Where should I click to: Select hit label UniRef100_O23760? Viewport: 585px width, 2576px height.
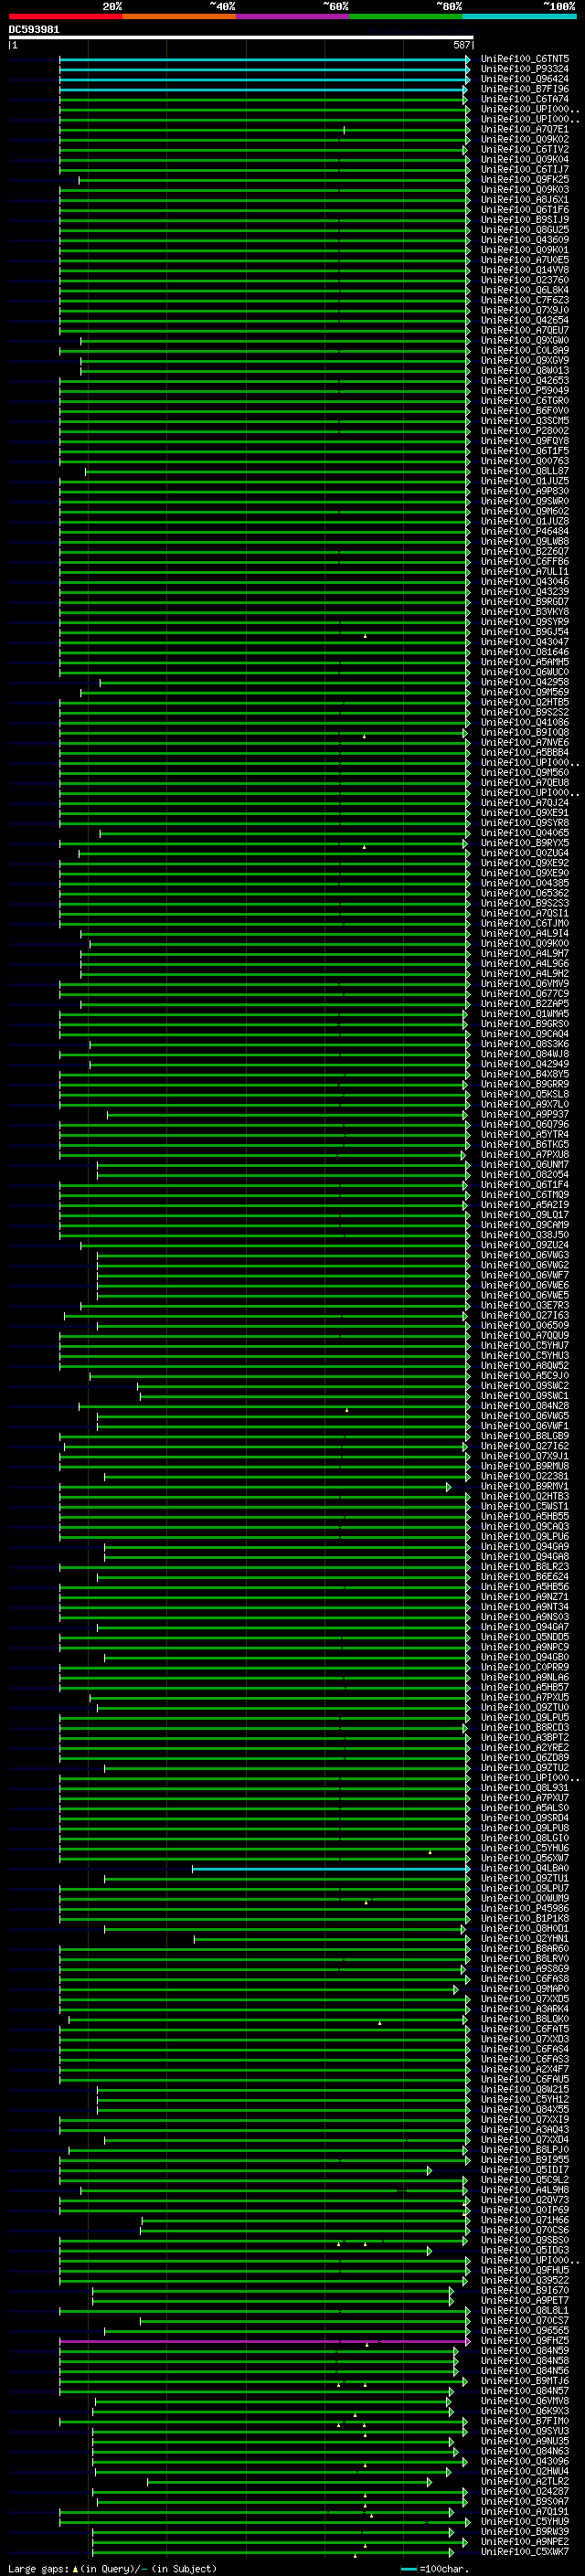click(525, 280)
